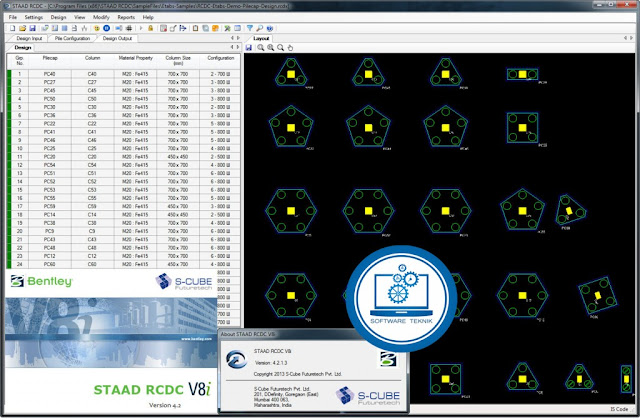
Task: Switch to the Design Input tab
Action: 29,38
